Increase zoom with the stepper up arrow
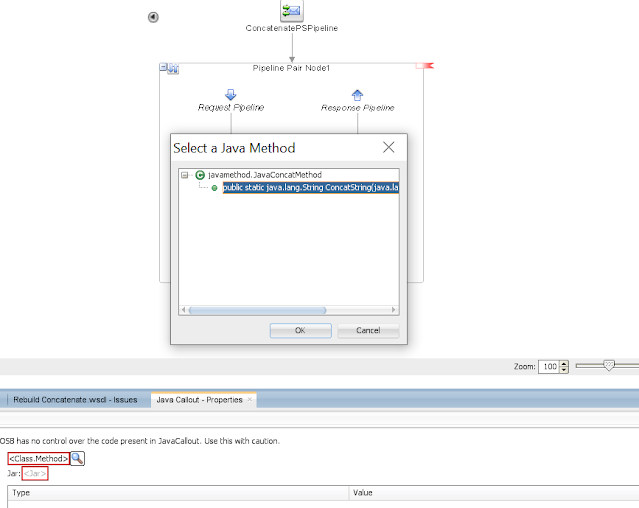The height and width of the screenshot is (508, 639). click(x=564, y=364)
